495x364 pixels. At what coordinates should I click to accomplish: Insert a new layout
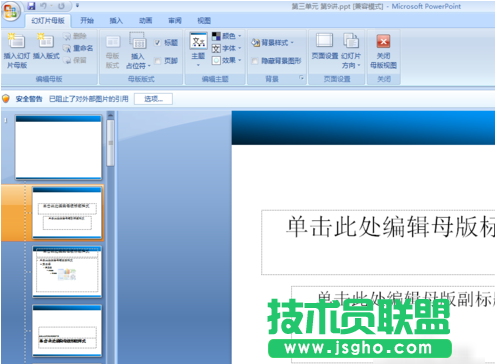(46, 47)
